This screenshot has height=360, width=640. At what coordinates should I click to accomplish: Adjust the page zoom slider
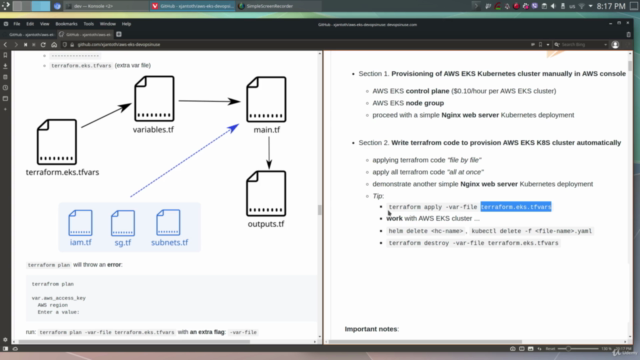(x=578, y=349)
